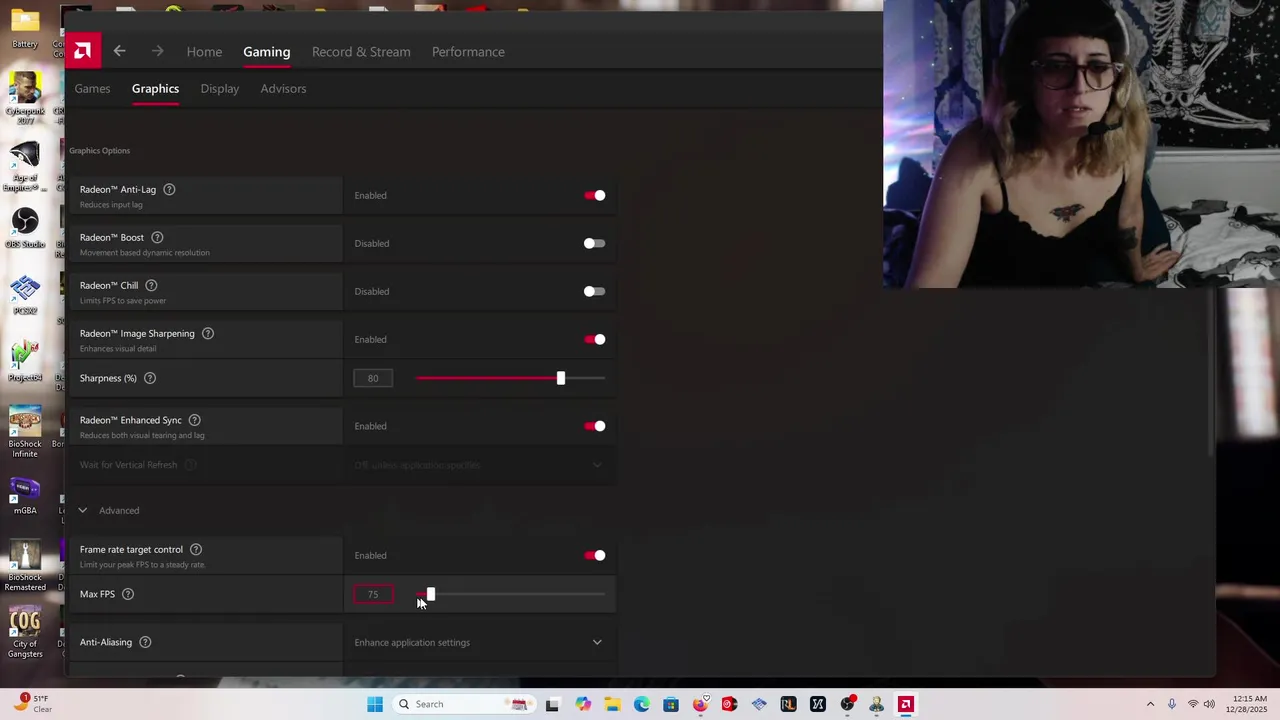The image size is (1280, 720).
Task: Click volume icon in system tray
Action: tap(1209, 704)
